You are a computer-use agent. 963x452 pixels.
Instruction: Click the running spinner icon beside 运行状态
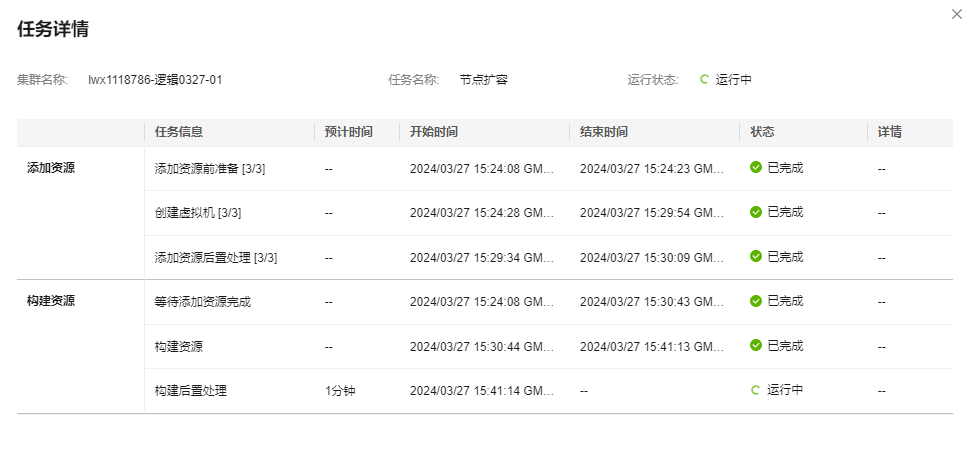pos(704,79)
